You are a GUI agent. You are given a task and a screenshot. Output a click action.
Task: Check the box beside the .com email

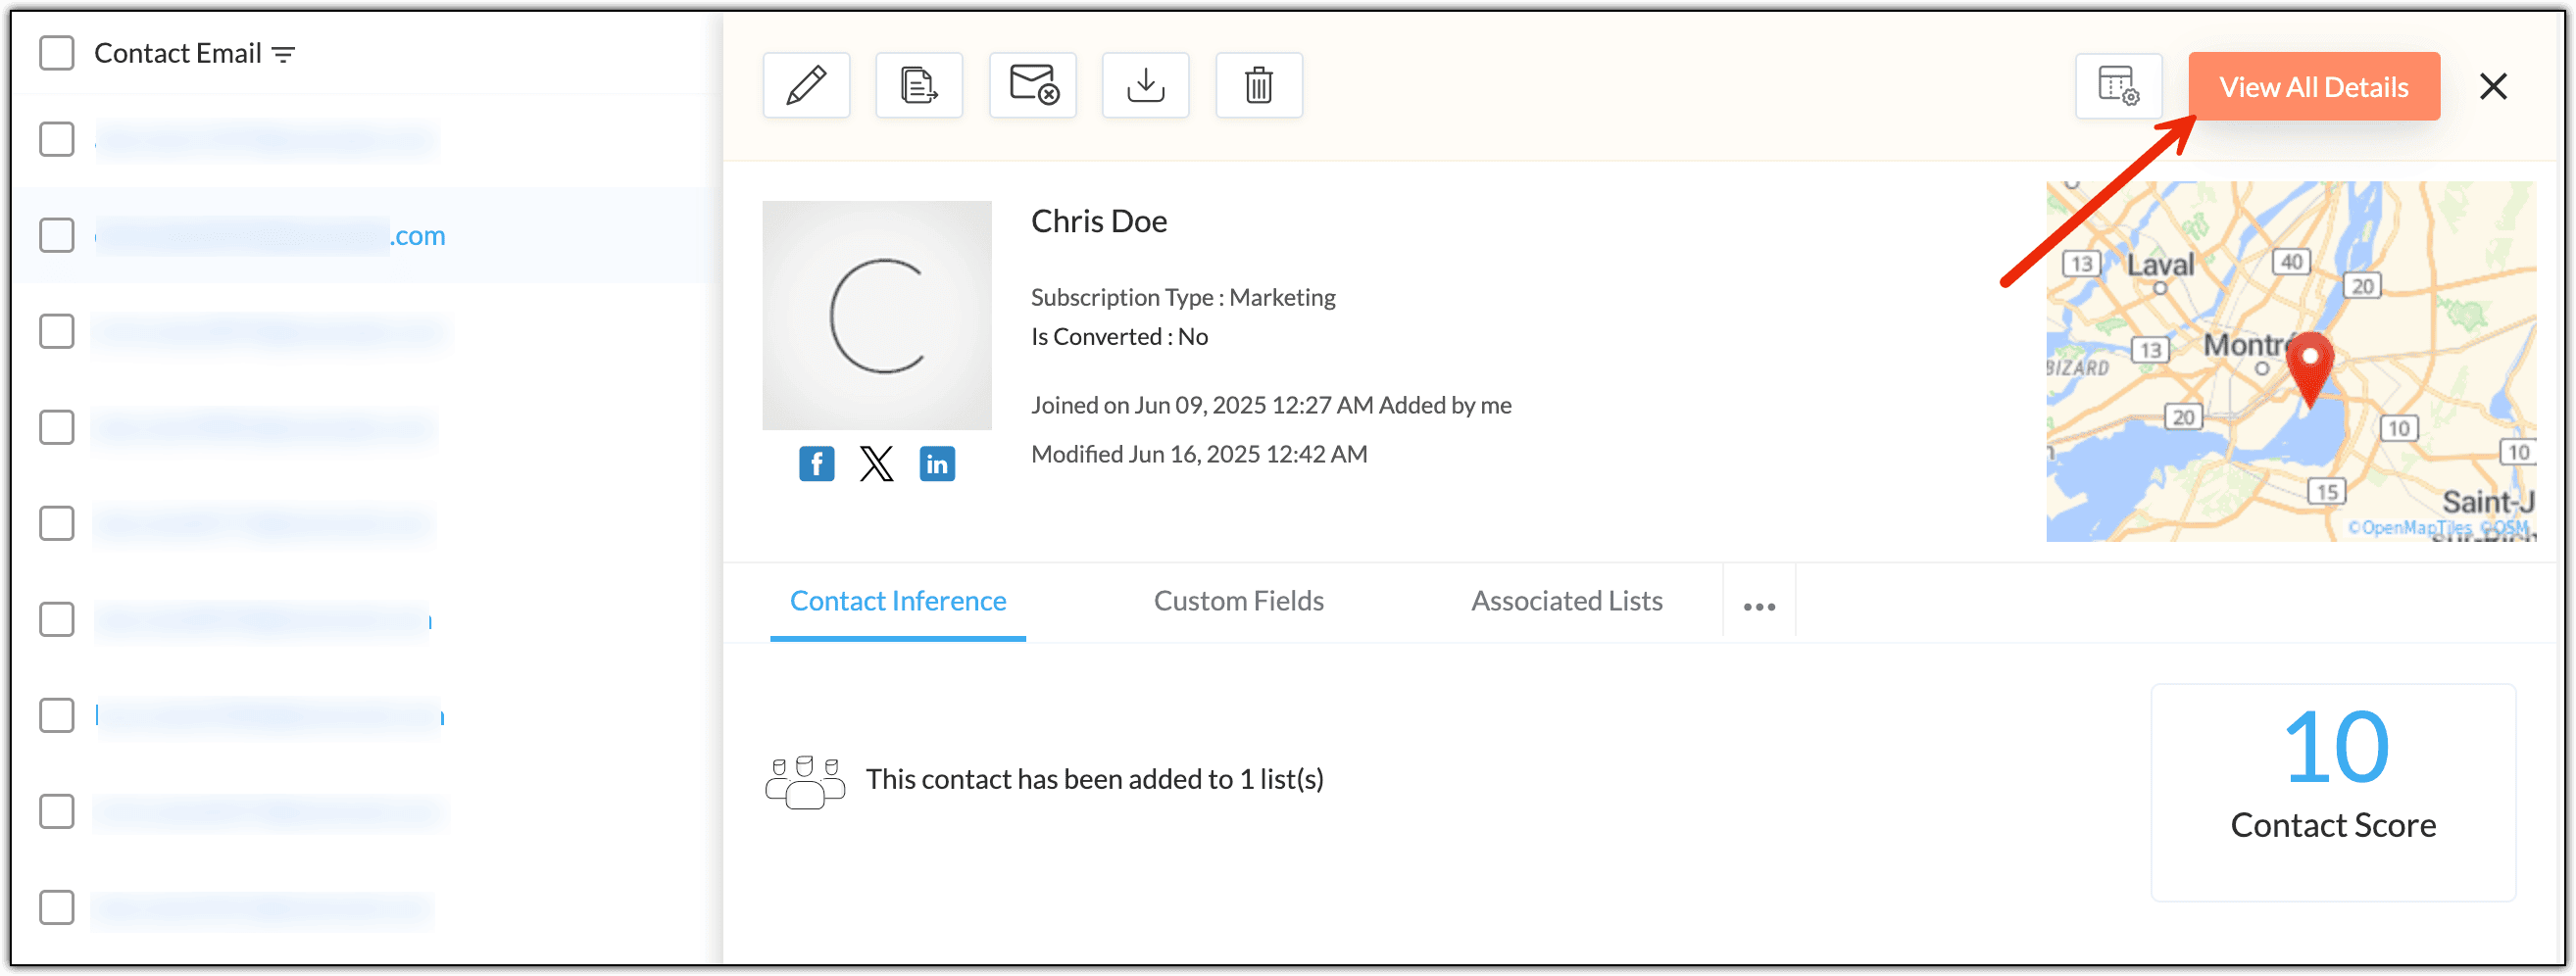click(57, 236)
